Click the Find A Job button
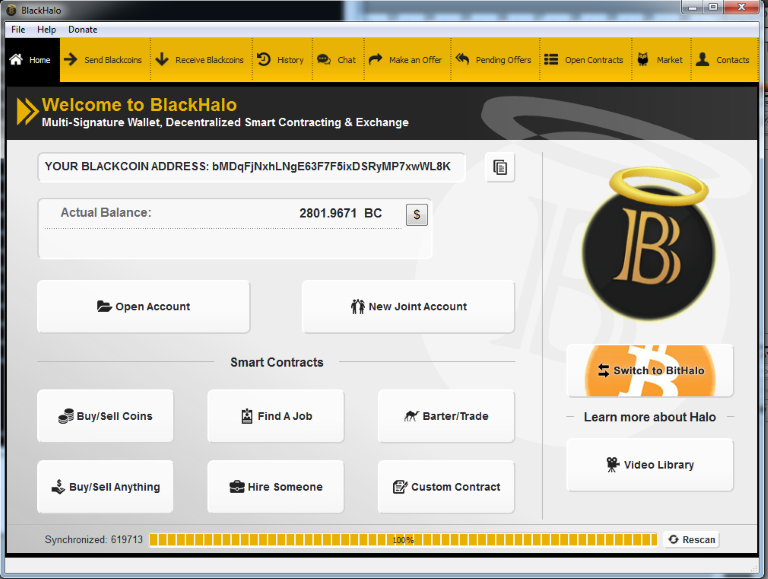The height and width of the screenshot is (579, 768). pyautogui.click(x=276, y=416)
